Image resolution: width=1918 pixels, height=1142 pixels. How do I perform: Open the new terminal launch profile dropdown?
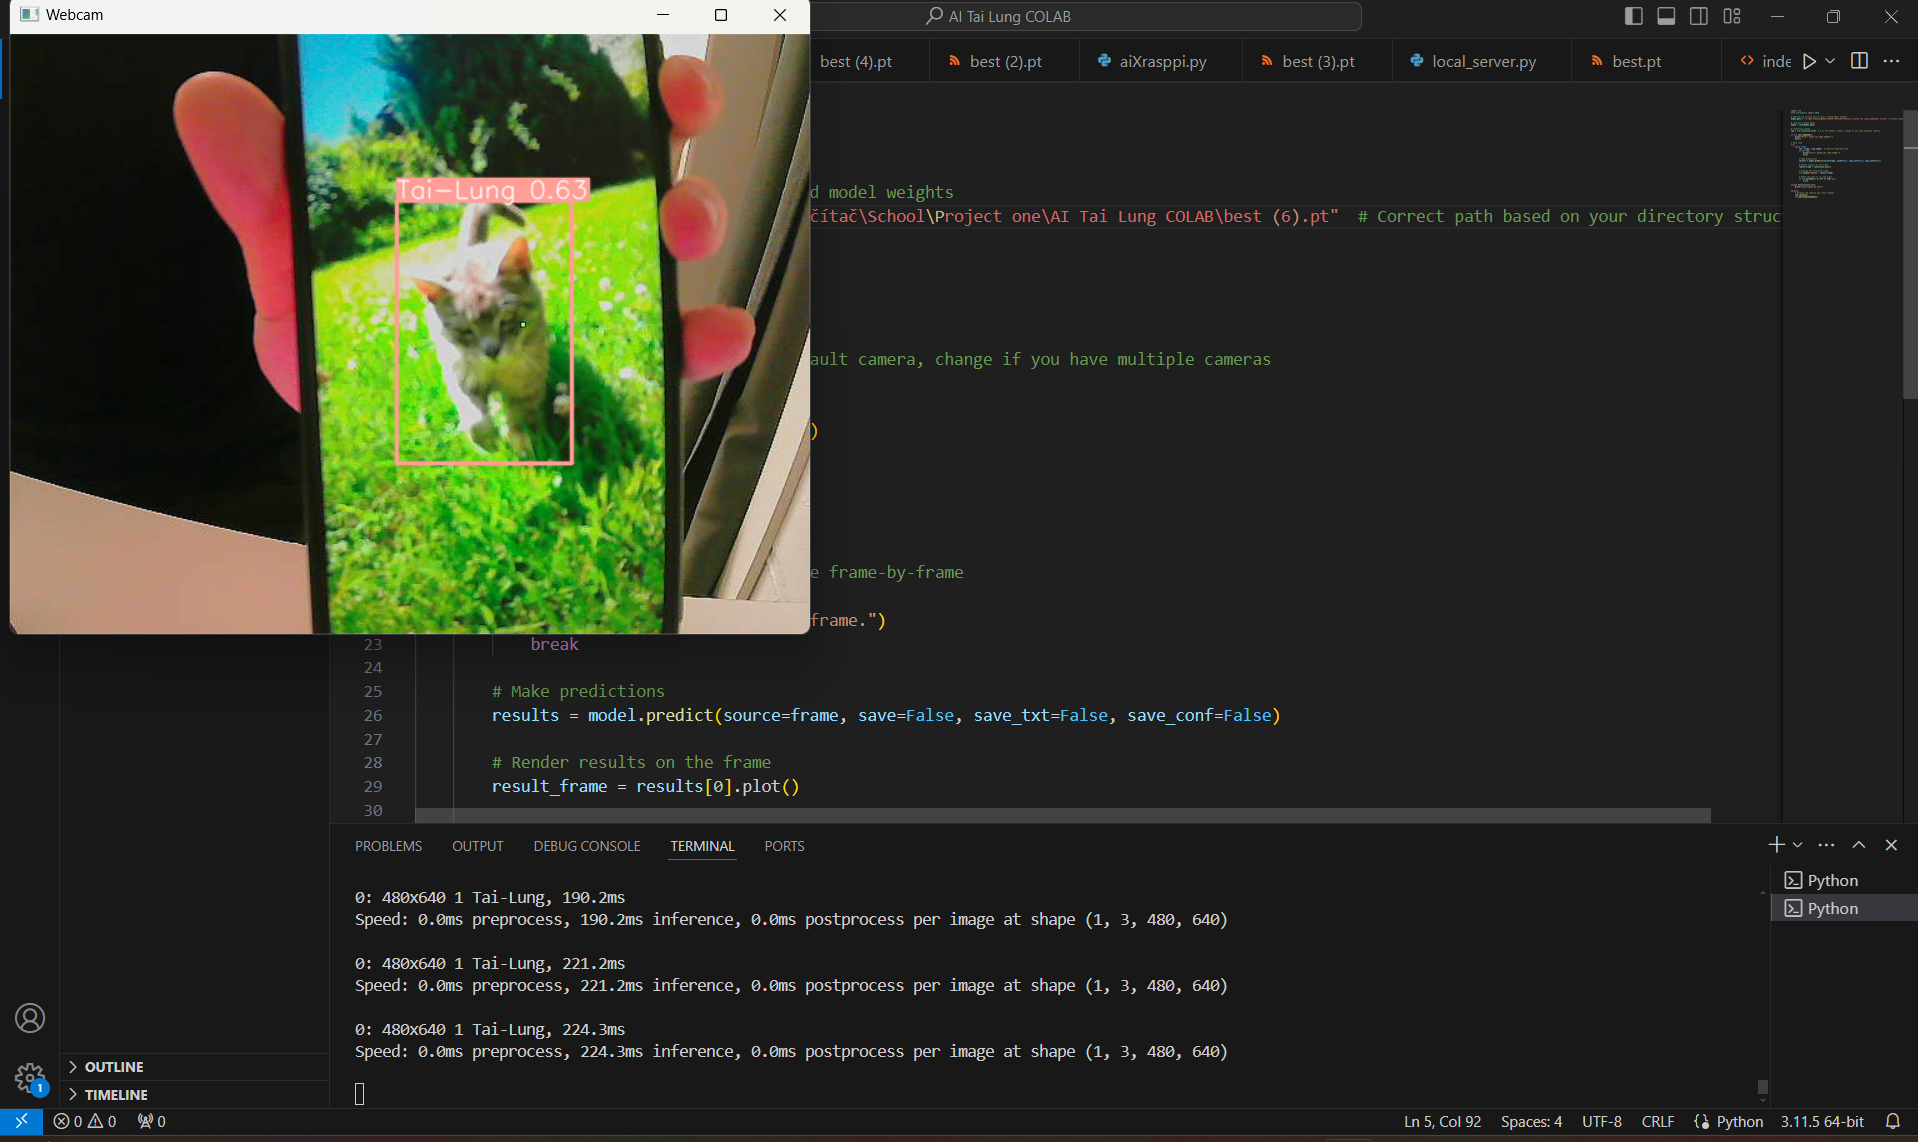[1797, 845]
